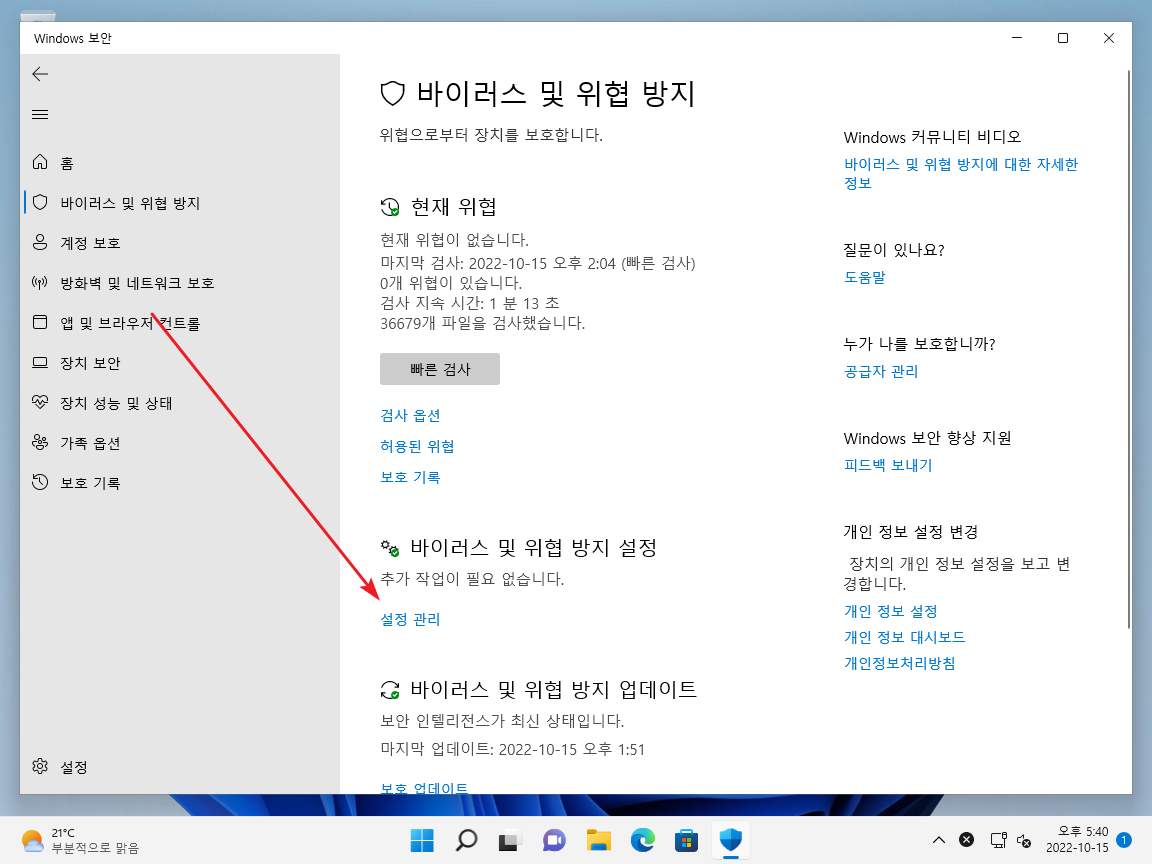Screen dimensions: 1152x864
Task: Click Windows Security shield in taskbar
Action: [731, 840]
